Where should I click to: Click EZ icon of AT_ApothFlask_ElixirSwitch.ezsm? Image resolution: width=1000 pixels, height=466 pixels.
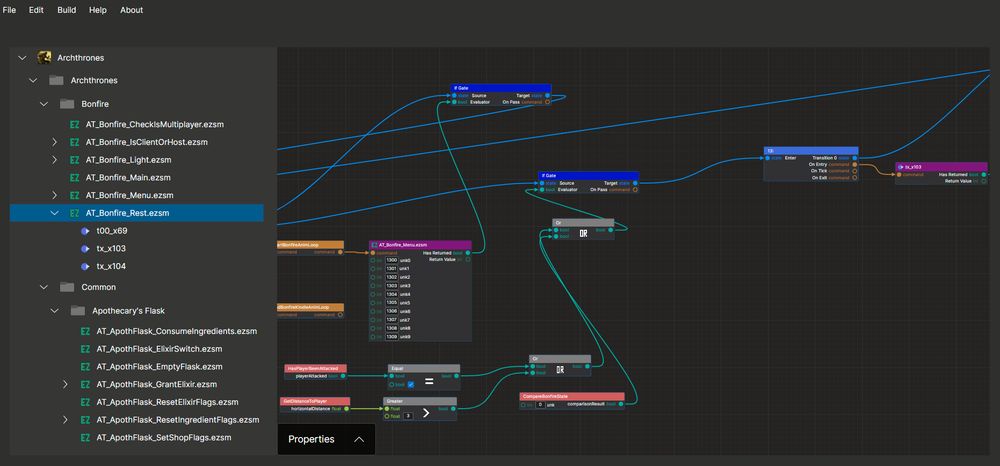[85, 349]
